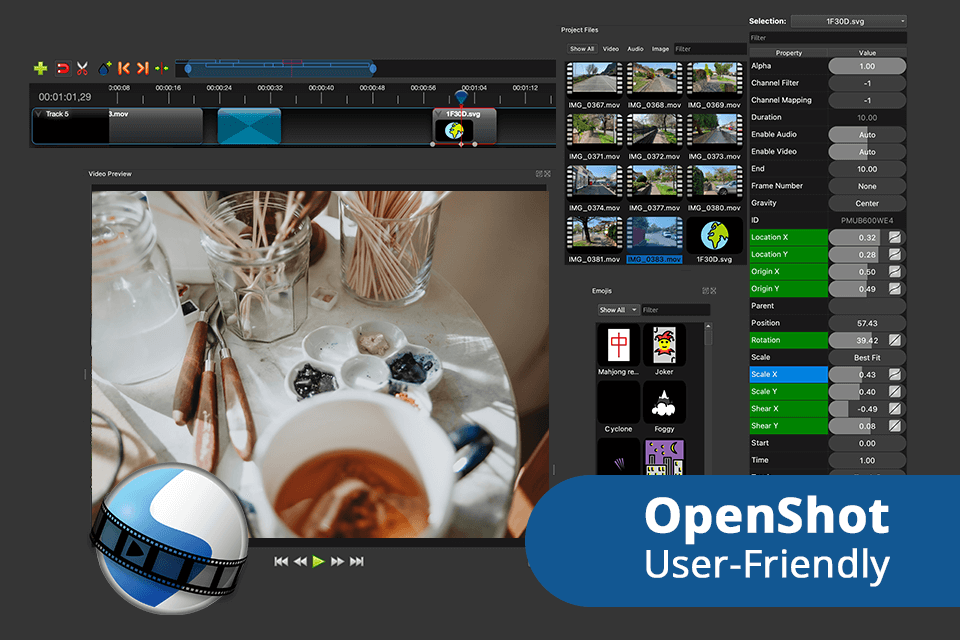Viewport: 960px width, 640px height.
Task: Toggle the magnet snapping tool
Action: [62, 68]
